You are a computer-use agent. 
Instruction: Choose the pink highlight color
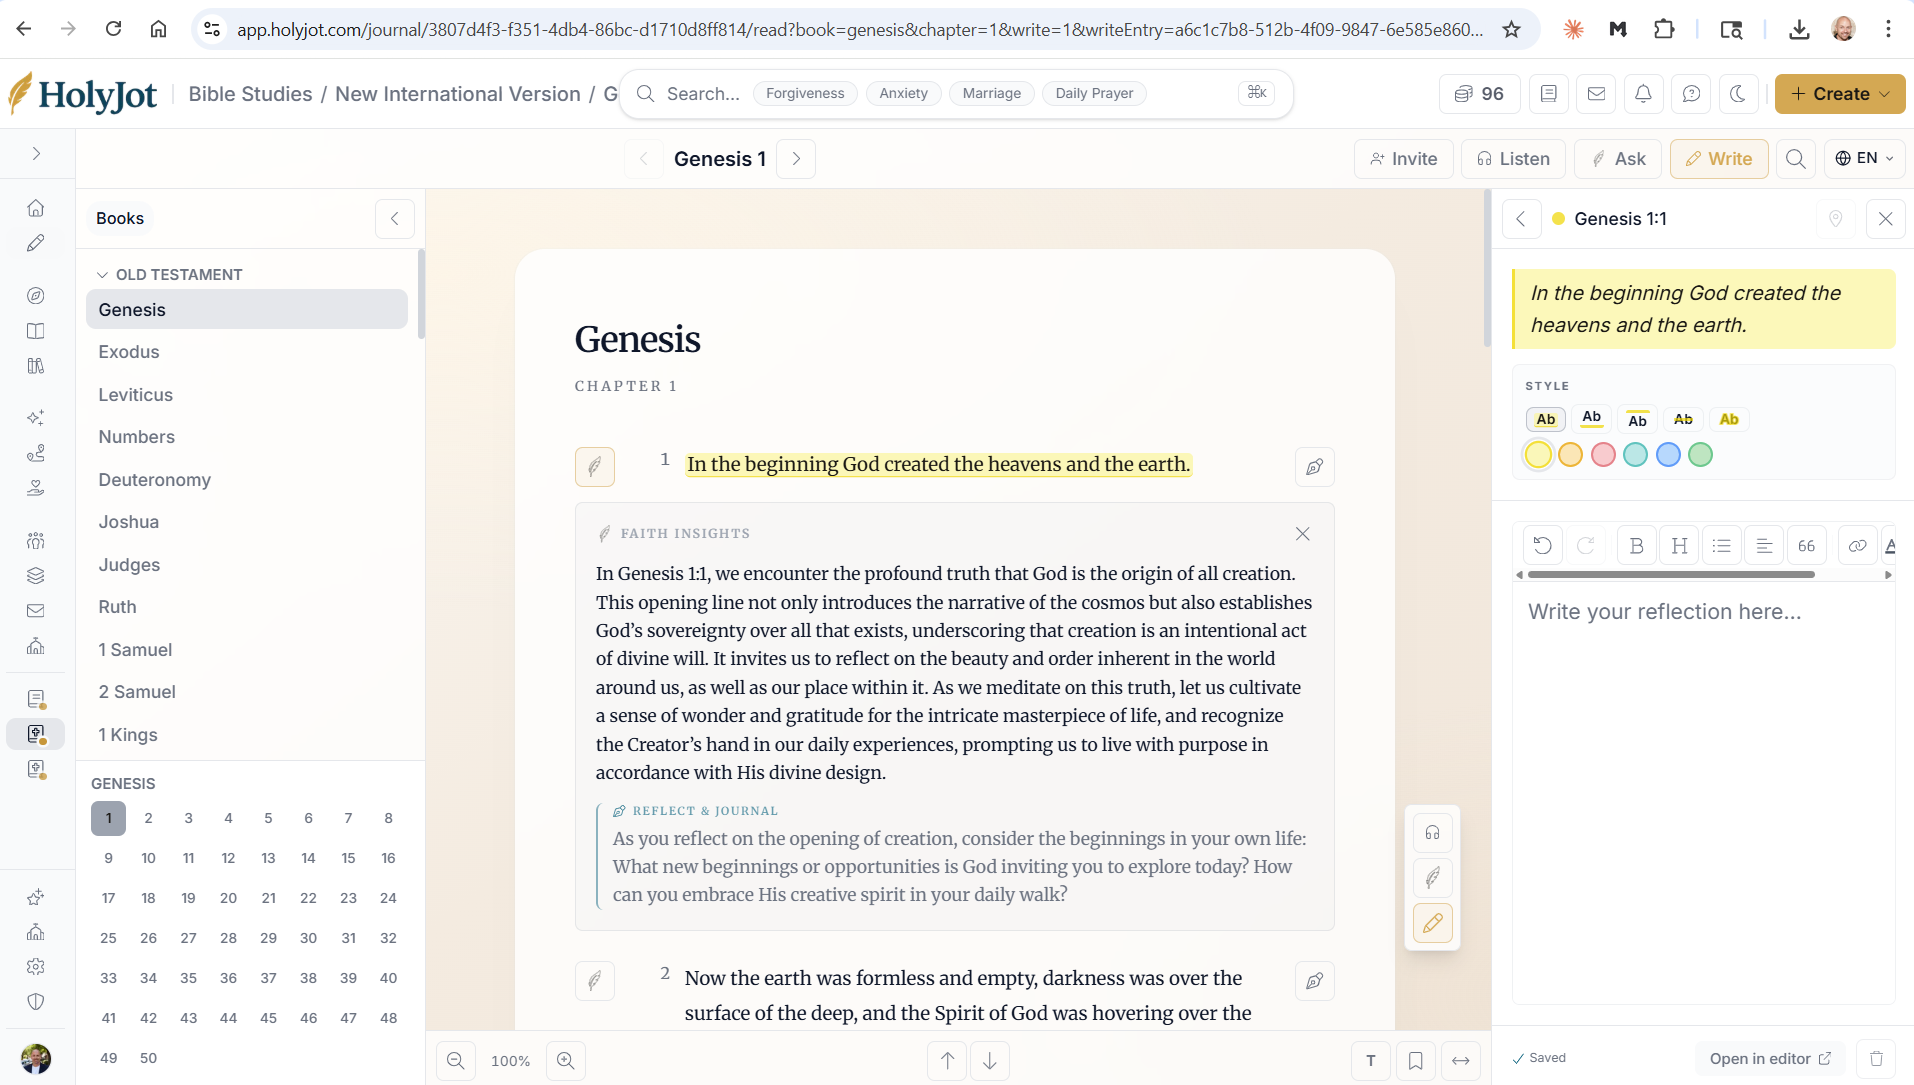click(1603, 455)
